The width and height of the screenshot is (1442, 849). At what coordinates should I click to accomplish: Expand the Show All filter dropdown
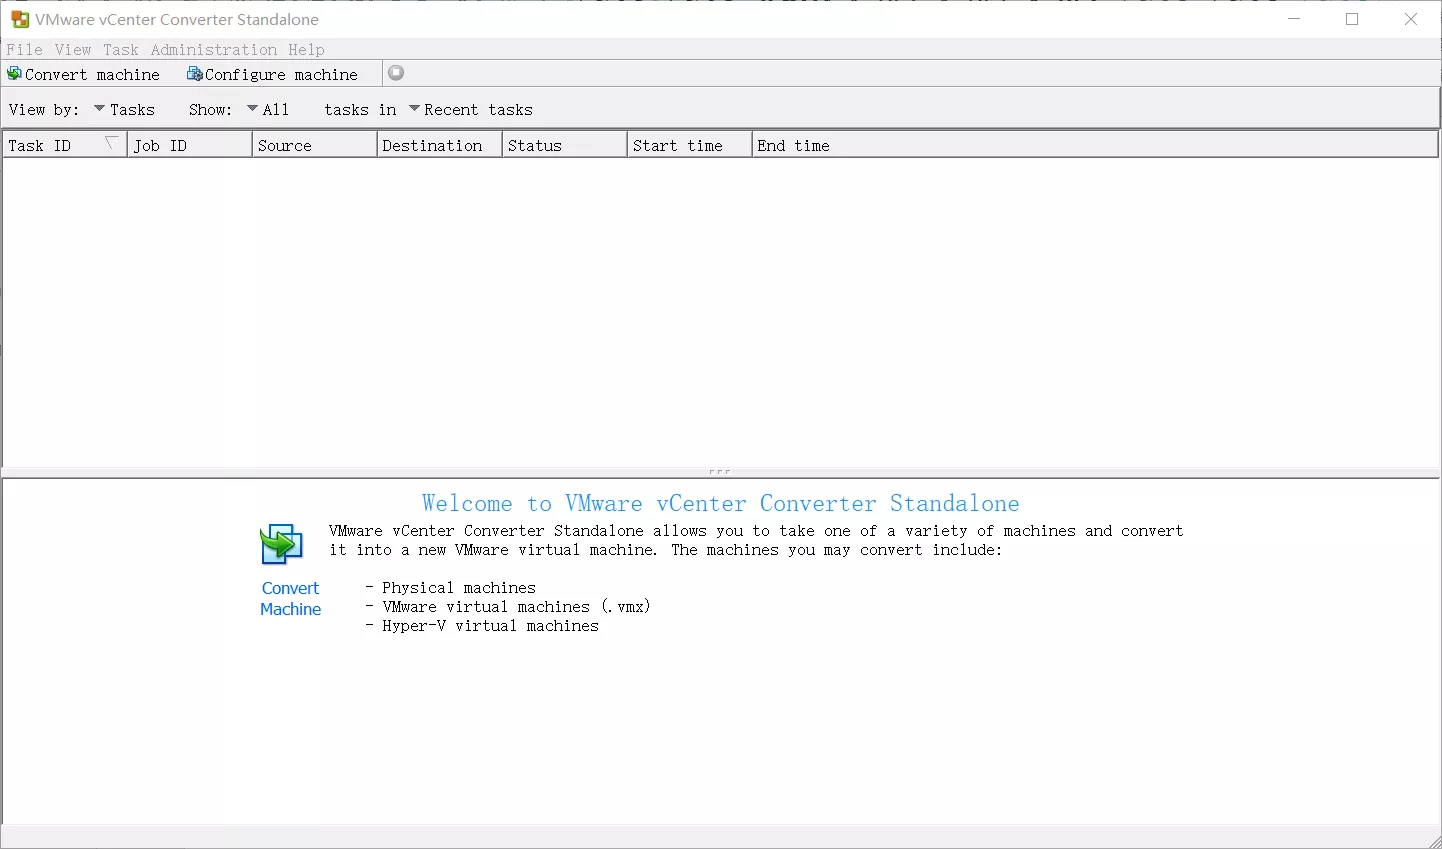268,110
